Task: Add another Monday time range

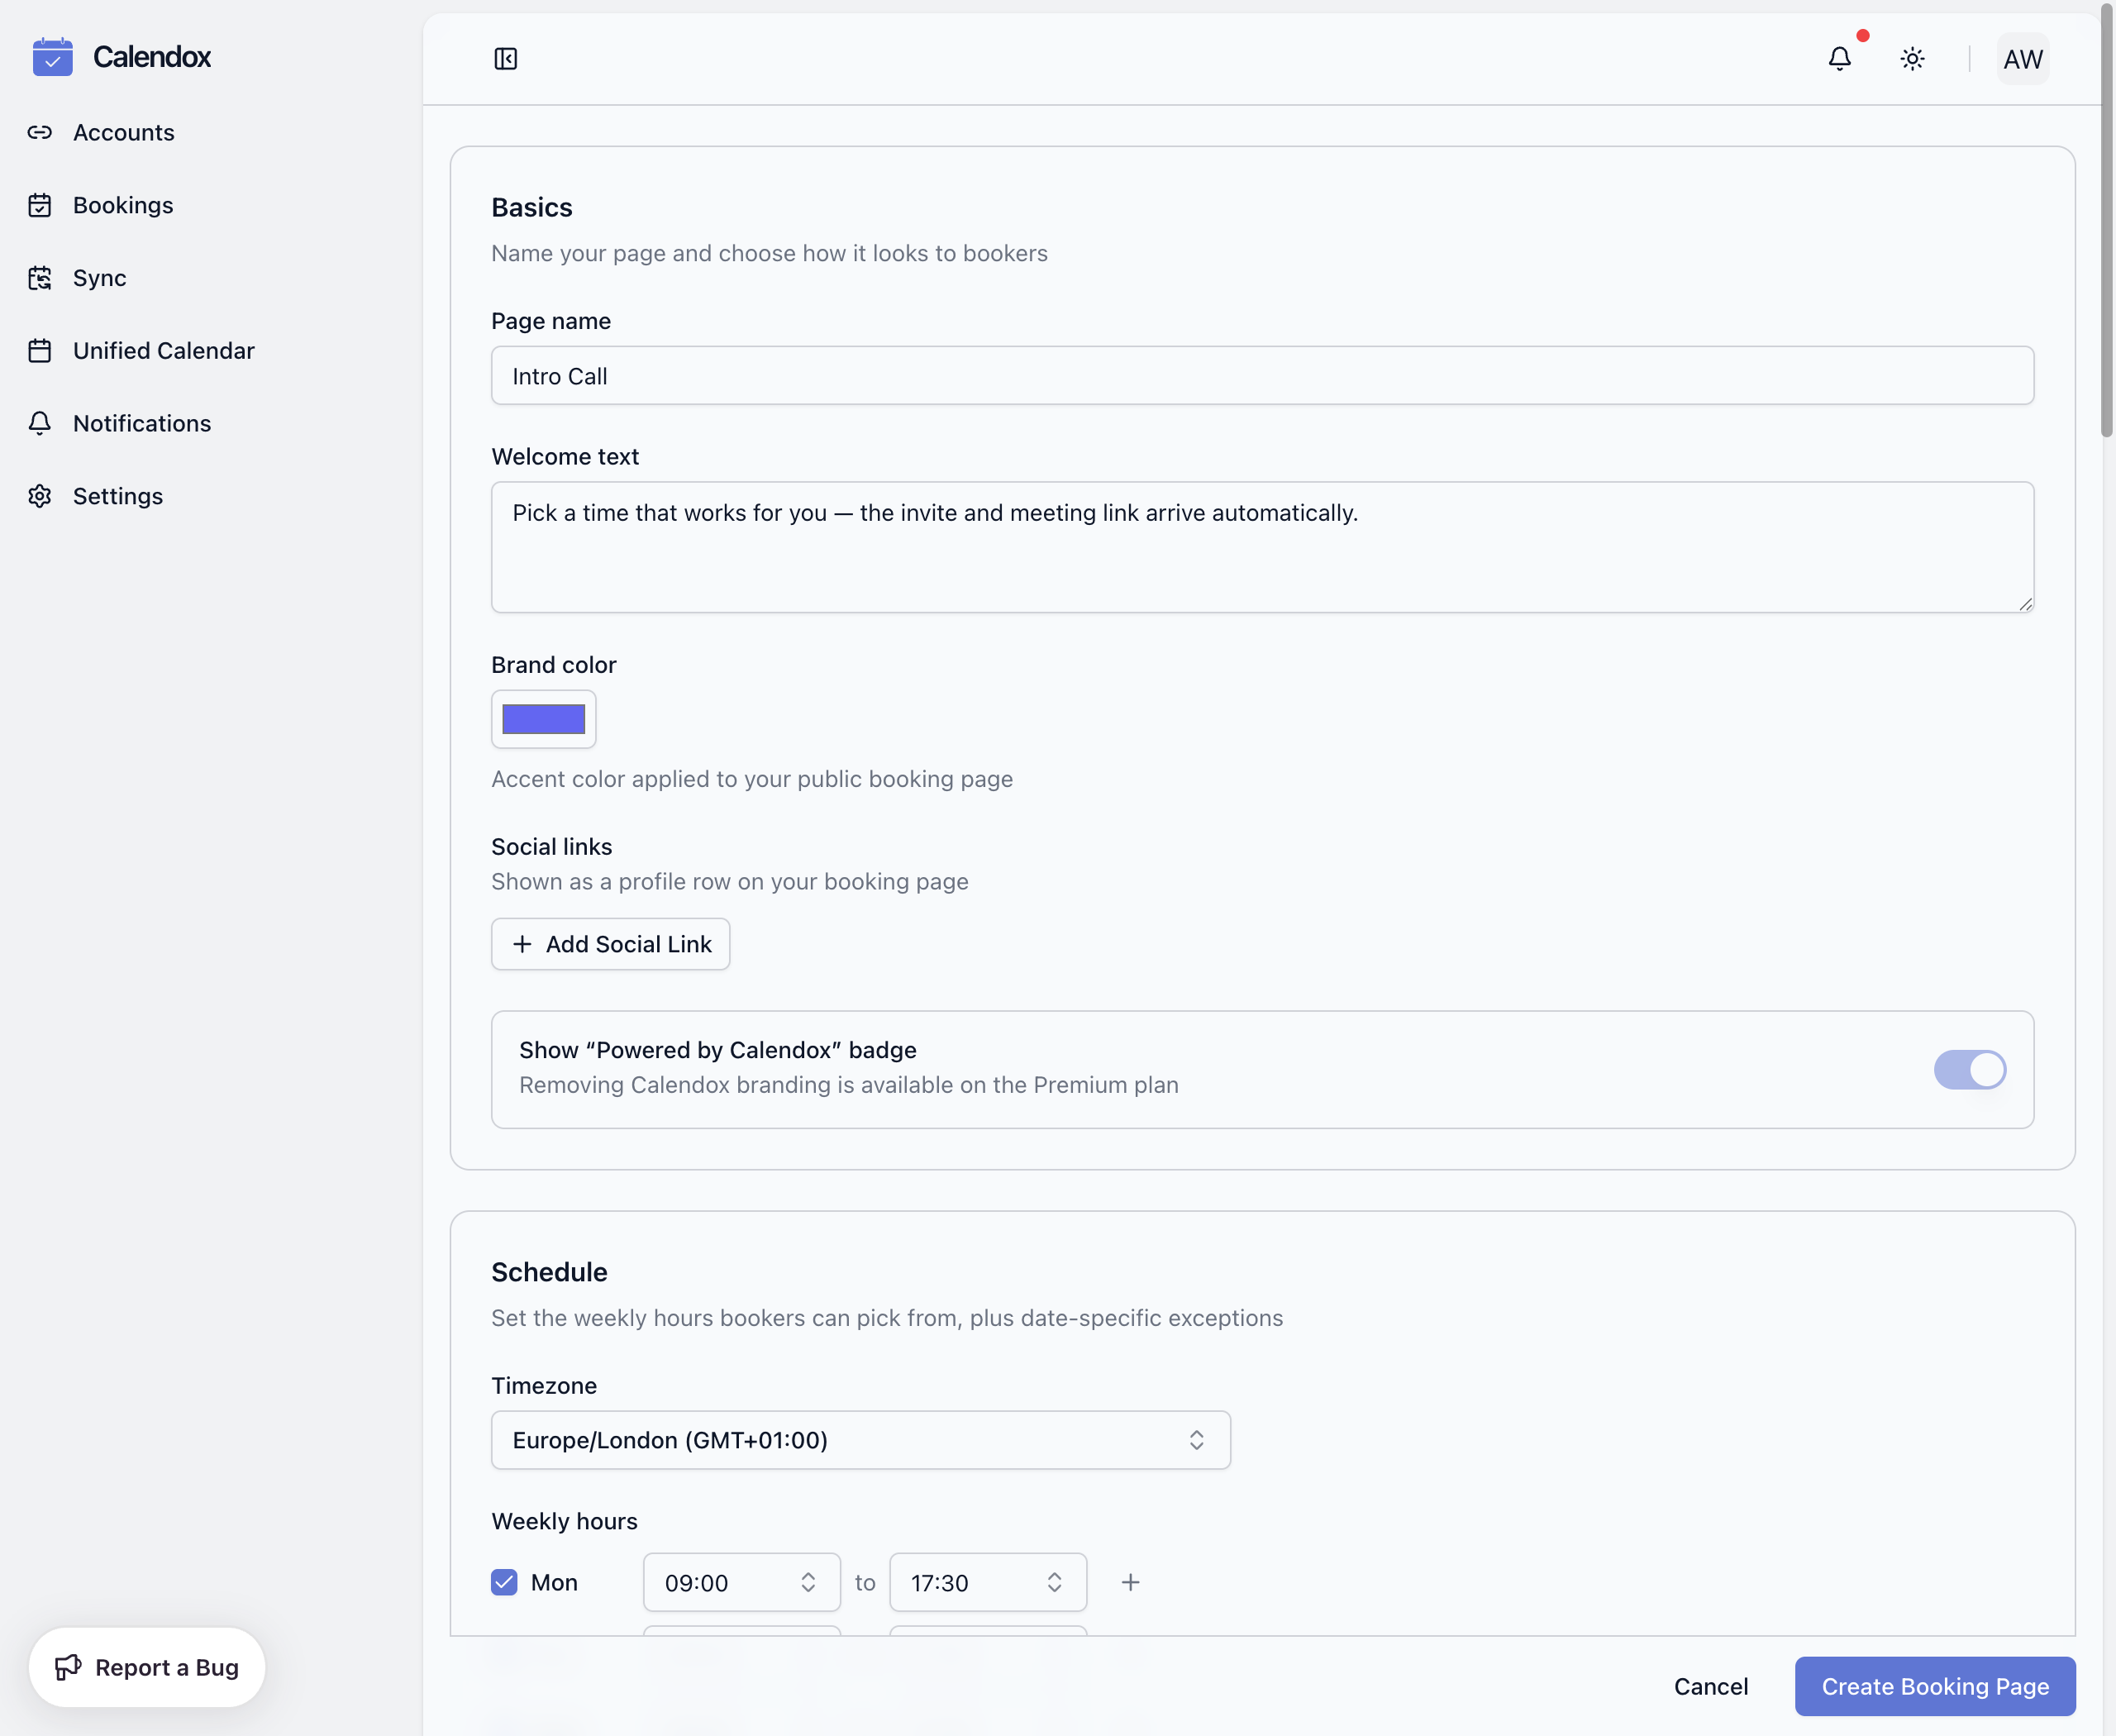Action: coord(1131,1582)
